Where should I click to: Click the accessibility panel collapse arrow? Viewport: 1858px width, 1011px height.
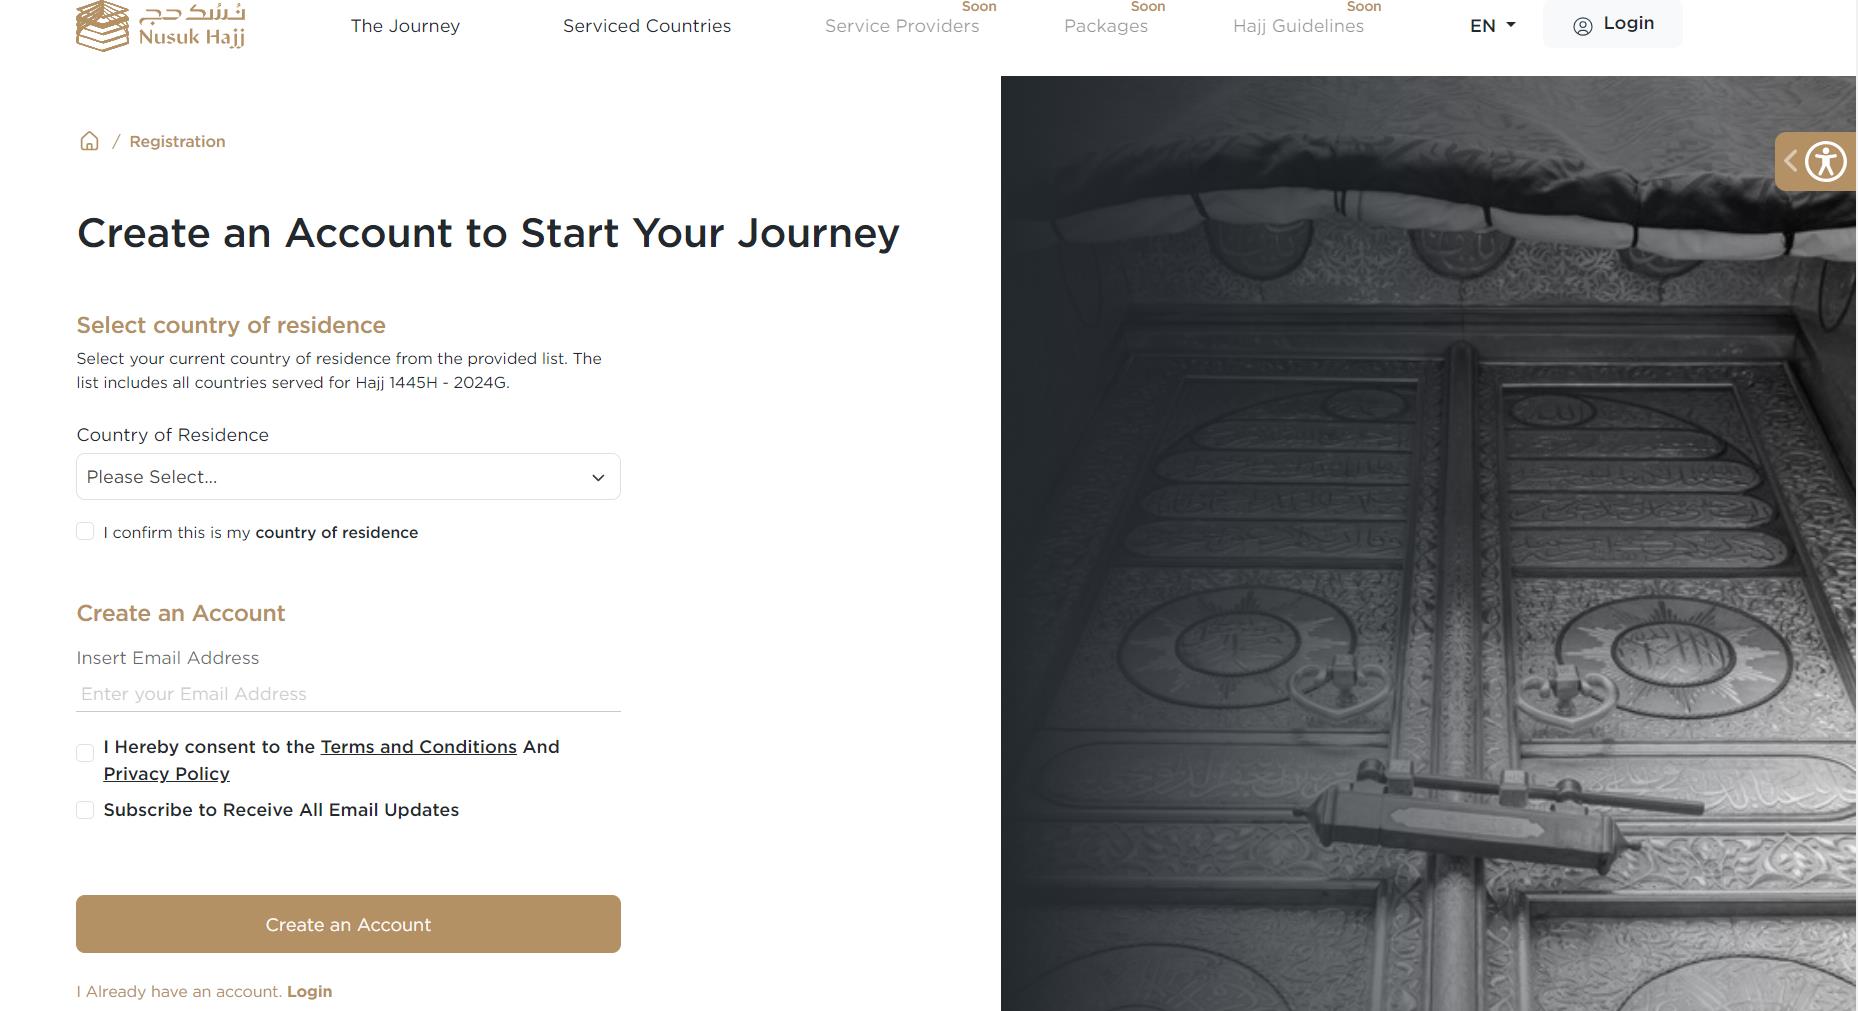[1790, 161]
